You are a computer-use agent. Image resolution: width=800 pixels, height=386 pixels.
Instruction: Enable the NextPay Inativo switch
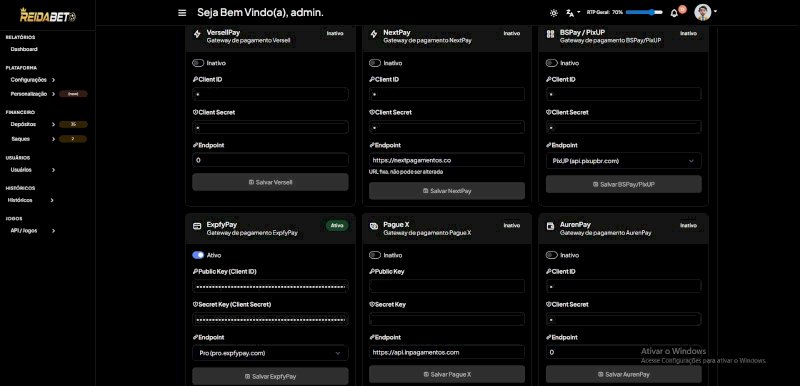[375, 63]
